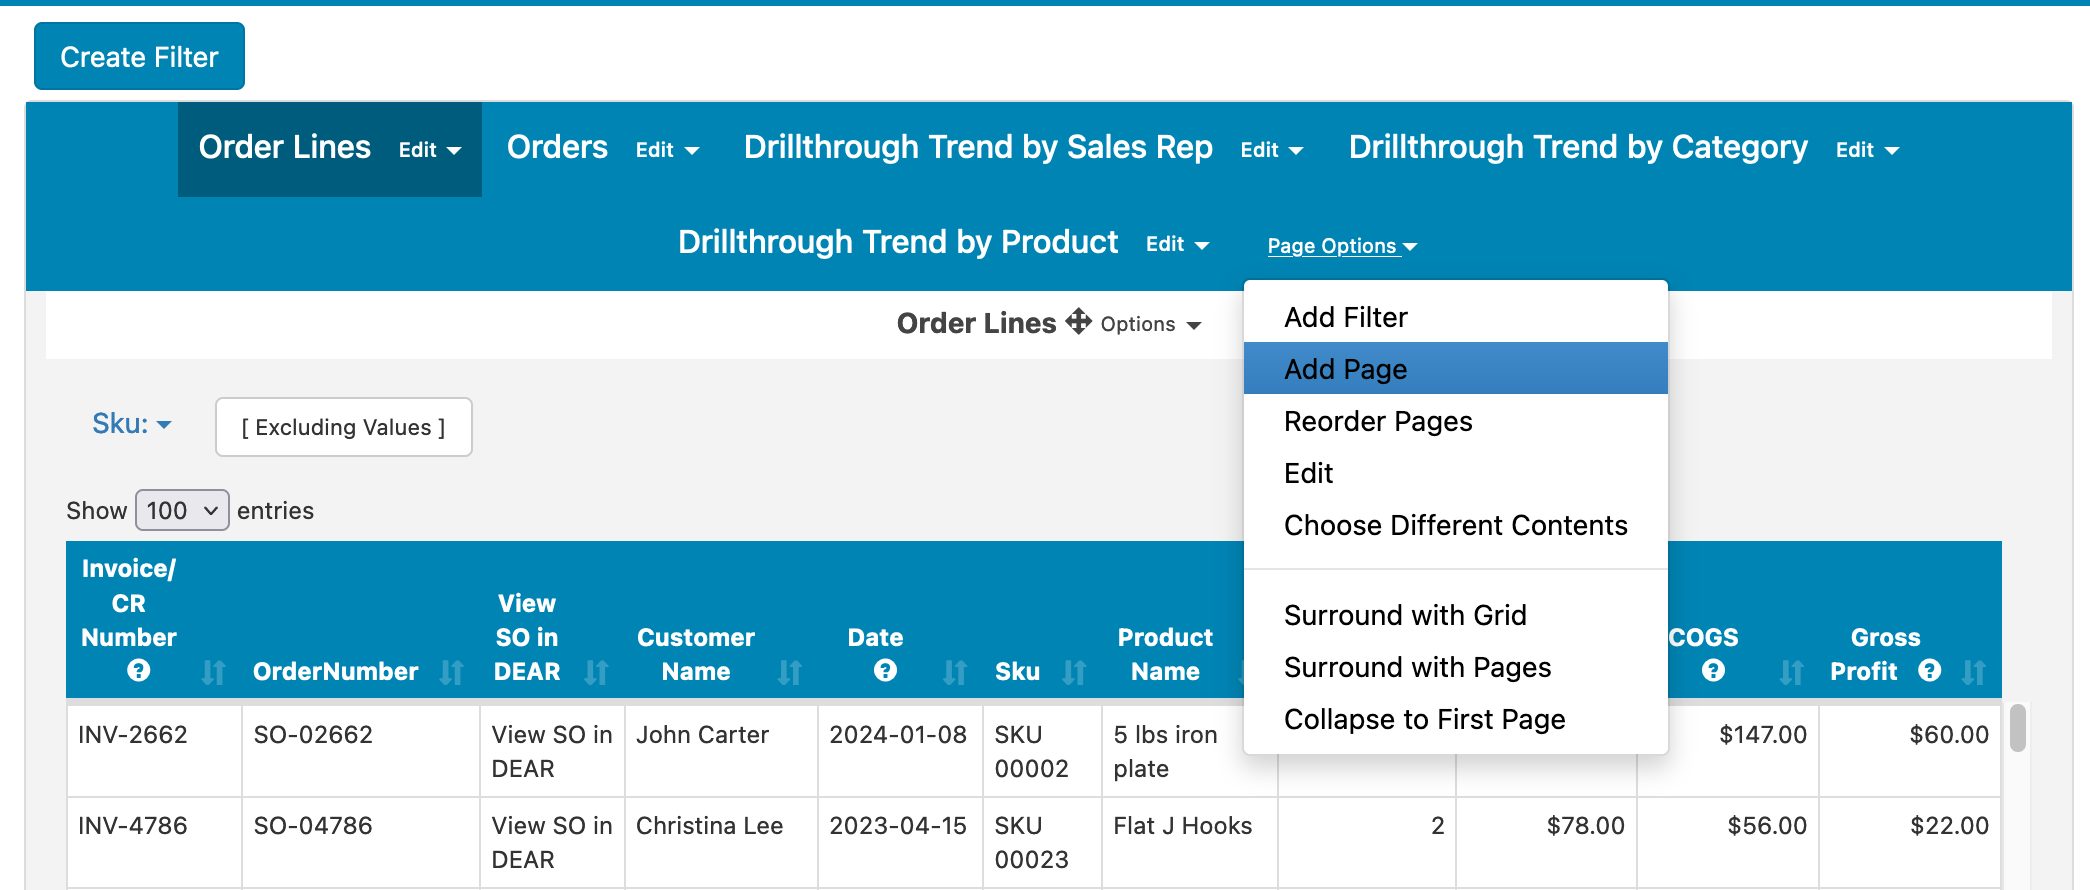Image resolution: width=2090 pixels, height=890 pixels.
Task: Click COGS value $56.00
Action: (x=1767, y=825)
